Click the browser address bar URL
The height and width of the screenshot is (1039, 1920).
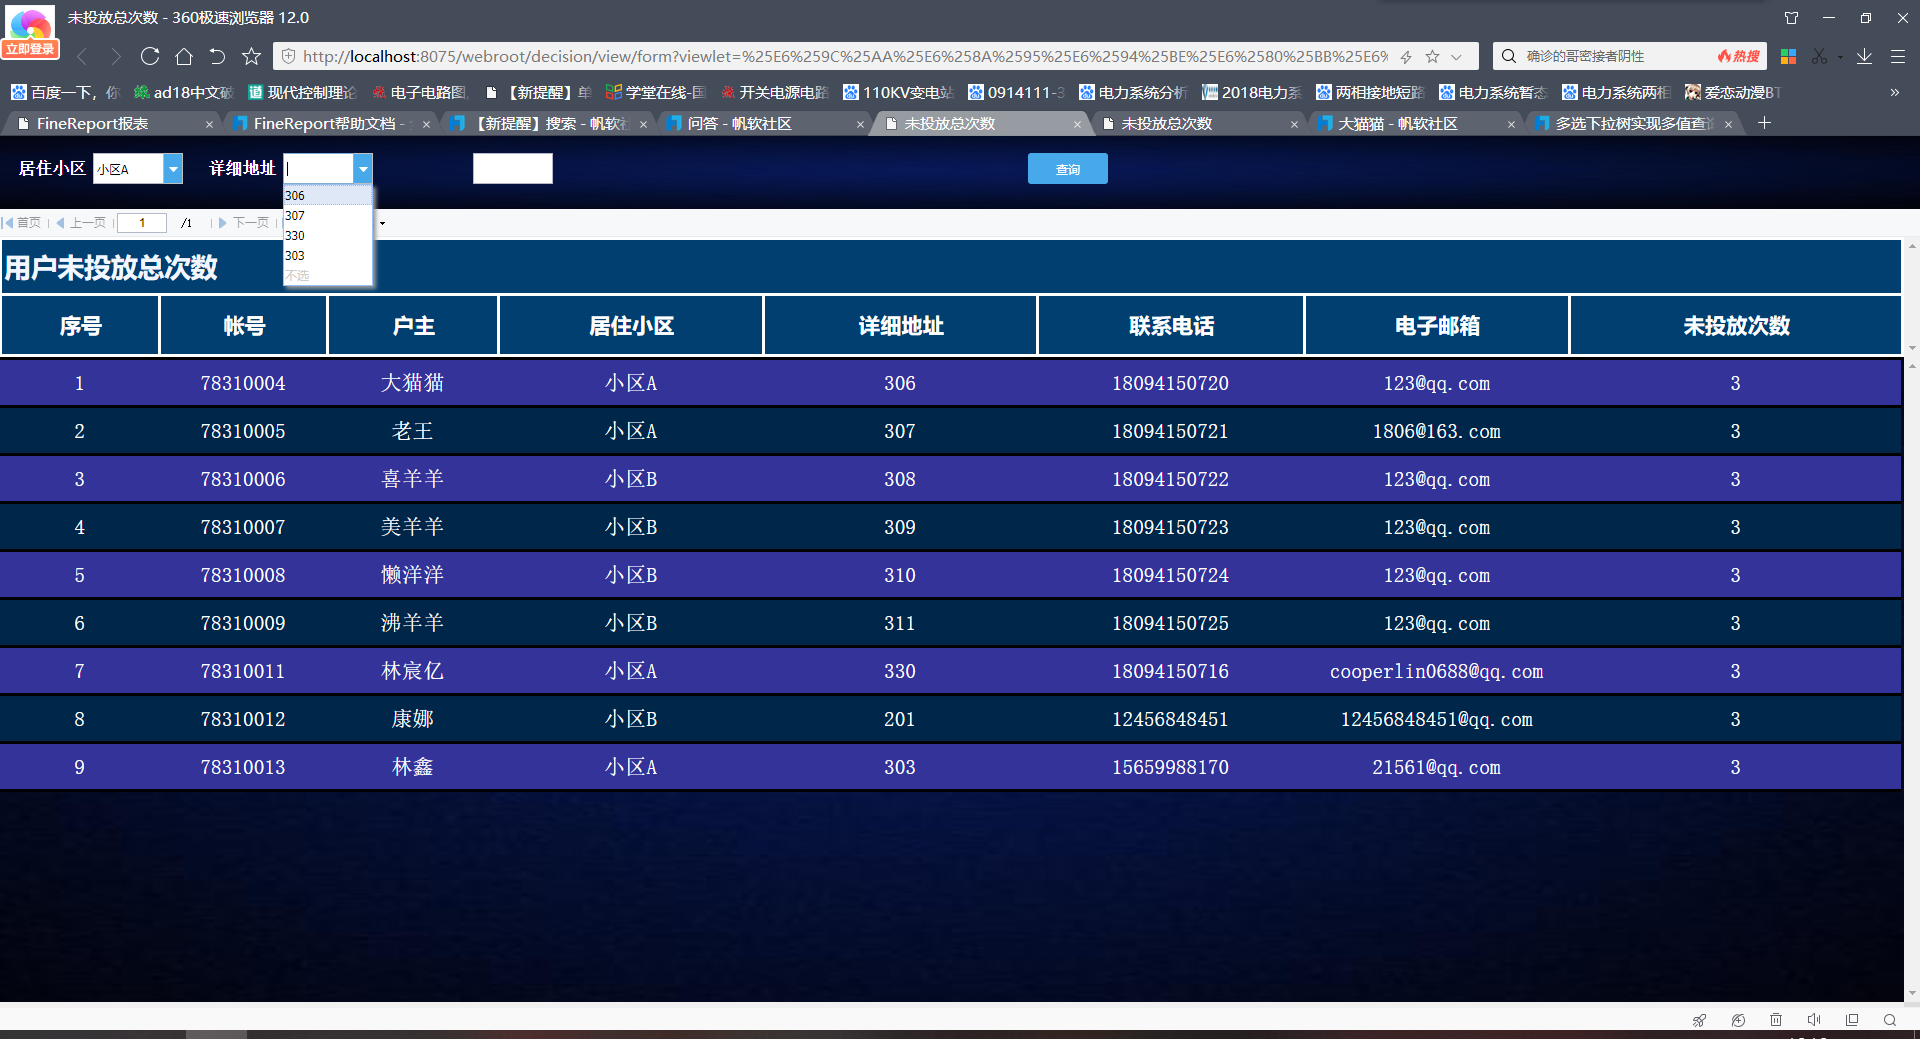(845, 57)
